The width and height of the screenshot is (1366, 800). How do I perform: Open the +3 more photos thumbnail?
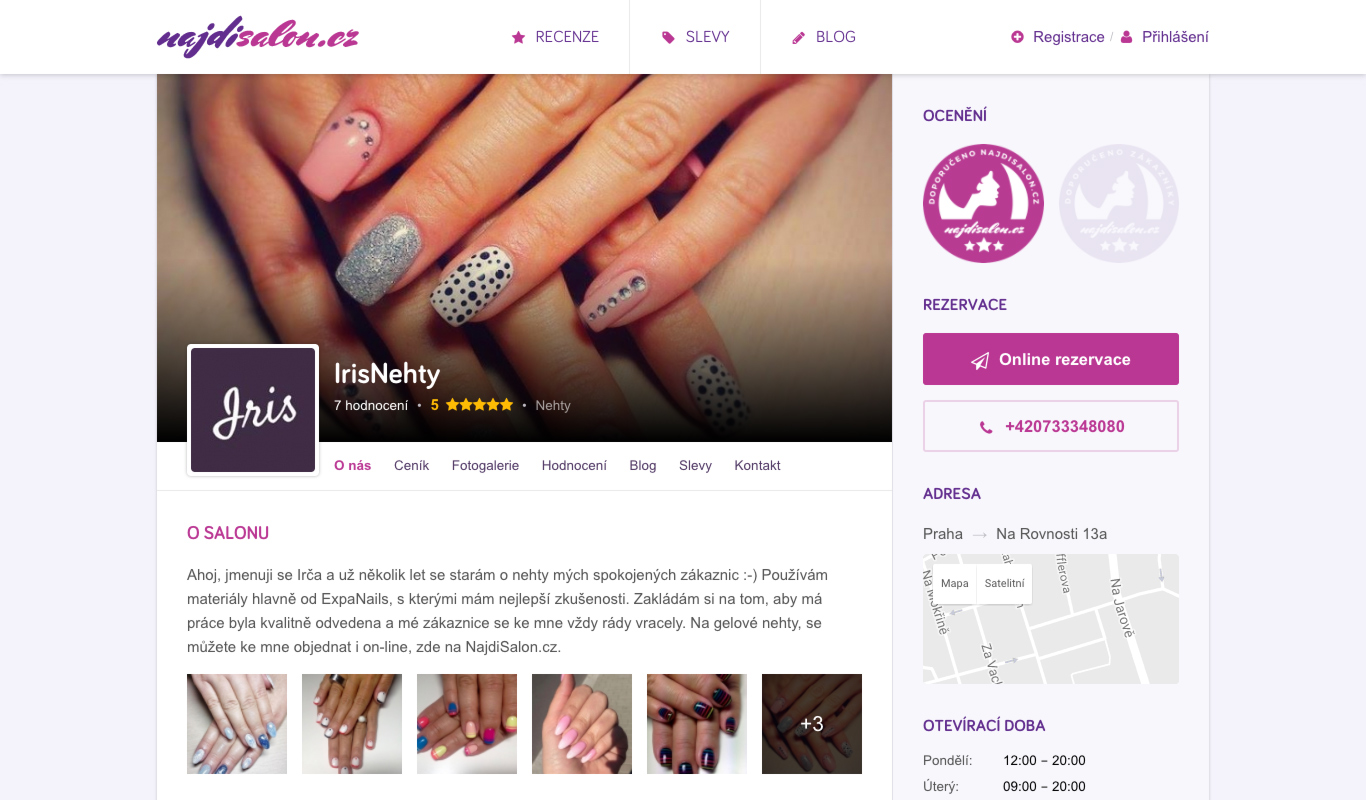pos(812,724)
